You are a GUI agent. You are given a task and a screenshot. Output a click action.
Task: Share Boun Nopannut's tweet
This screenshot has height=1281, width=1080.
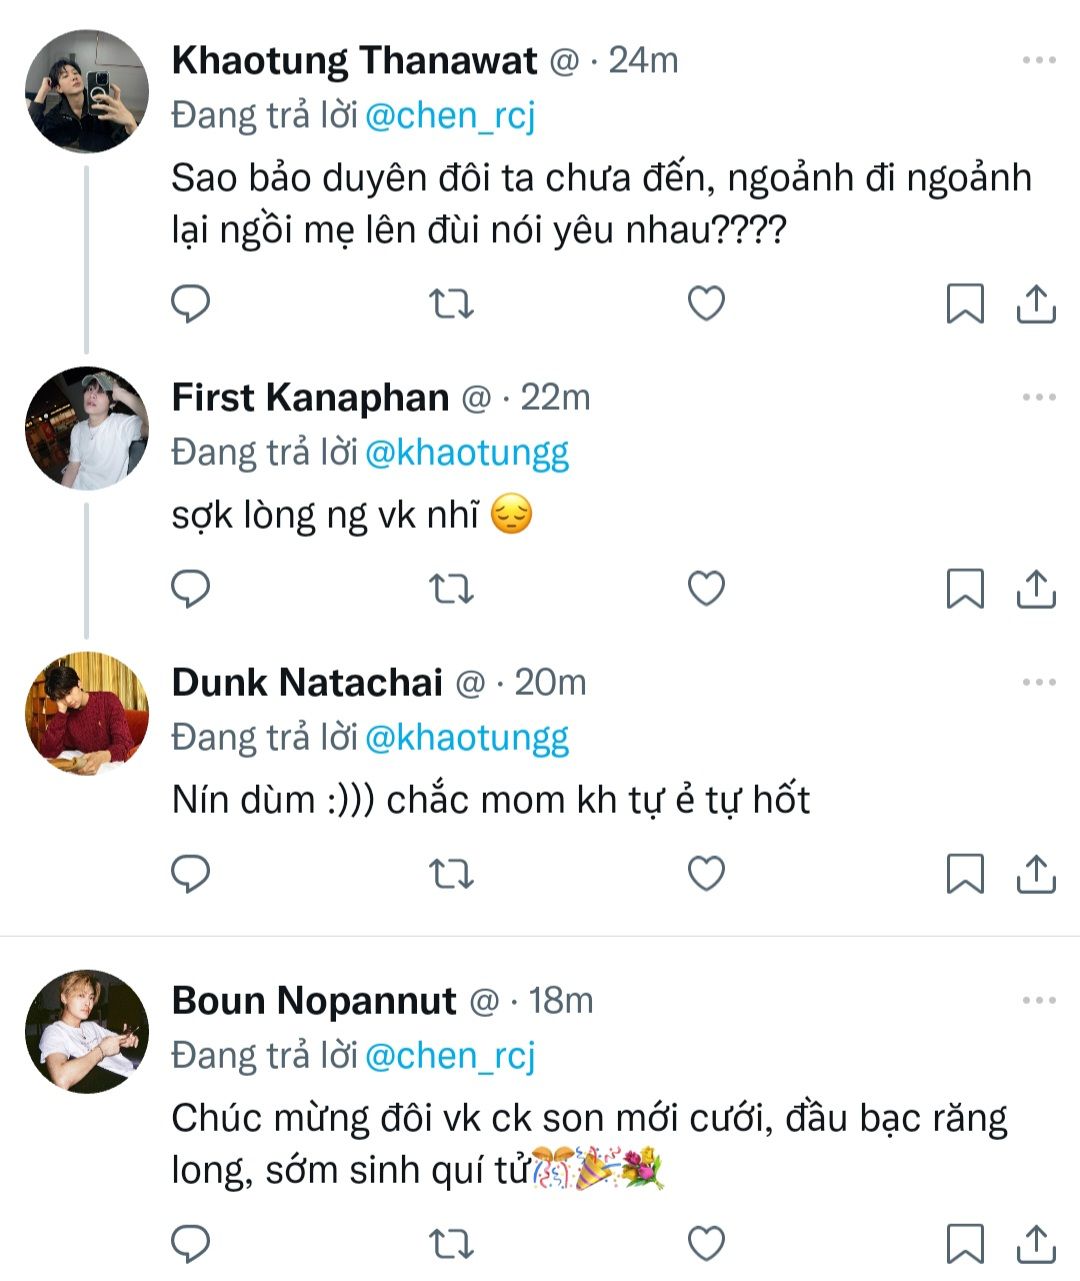1036,1243
